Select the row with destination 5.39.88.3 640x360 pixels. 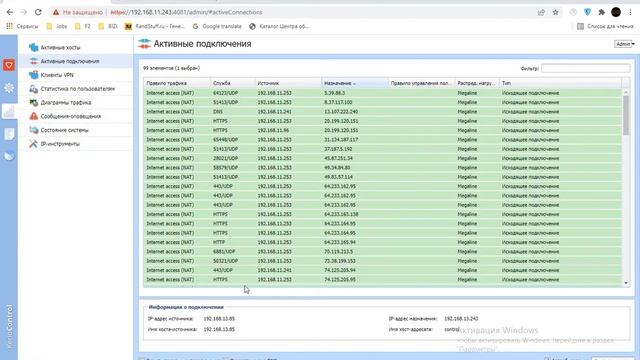(x=382, y=93)
